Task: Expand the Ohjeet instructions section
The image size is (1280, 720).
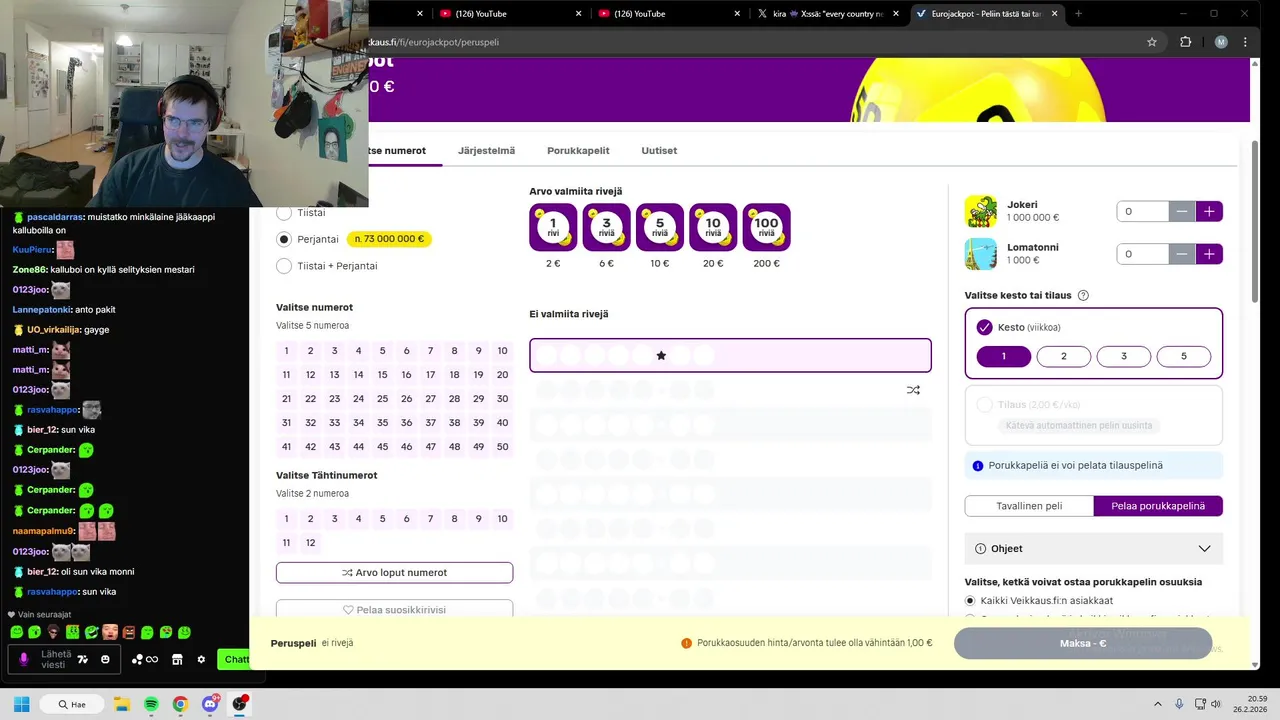Action: [x=1094, y=548]
